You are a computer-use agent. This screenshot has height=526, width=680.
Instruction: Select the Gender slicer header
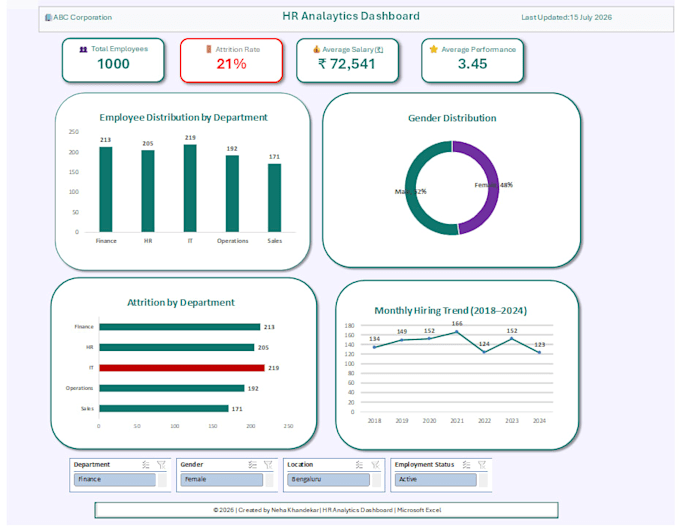(192, 465)
